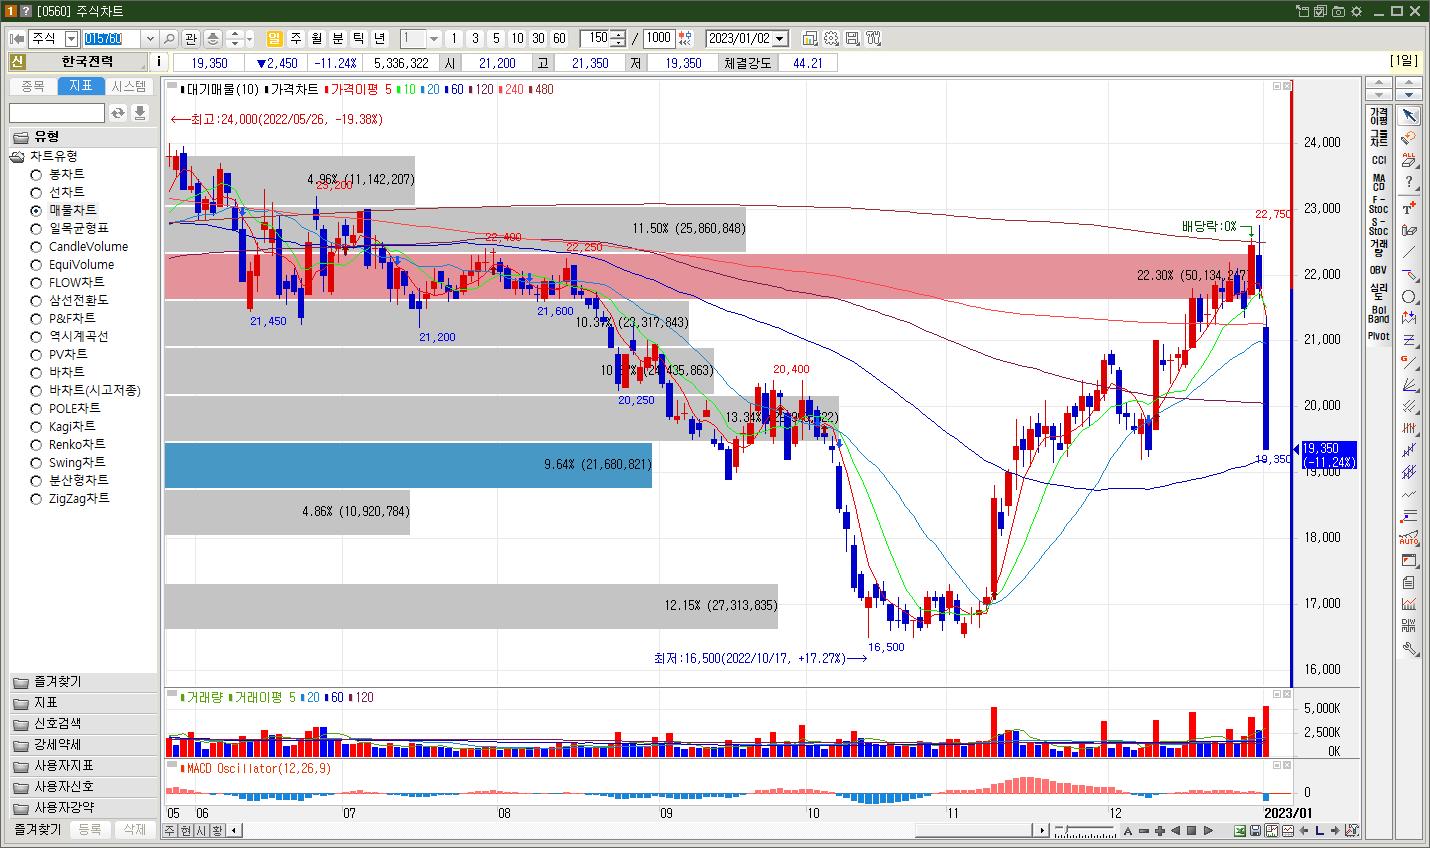Save chart using the floppy disk icon
The height and width of the screenshot is (848, 1430).
coord(1256,831)
